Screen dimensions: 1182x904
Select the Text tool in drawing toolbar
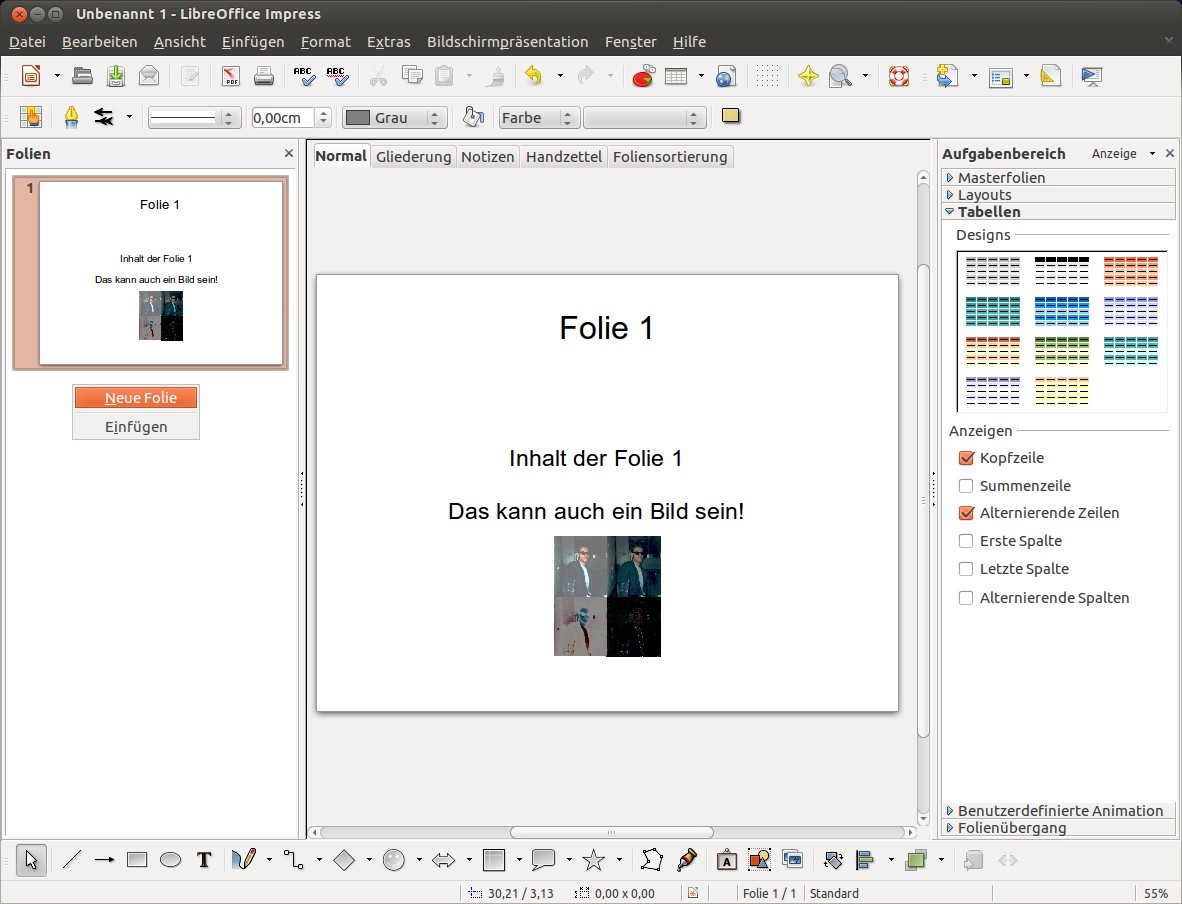coord(204,860)
